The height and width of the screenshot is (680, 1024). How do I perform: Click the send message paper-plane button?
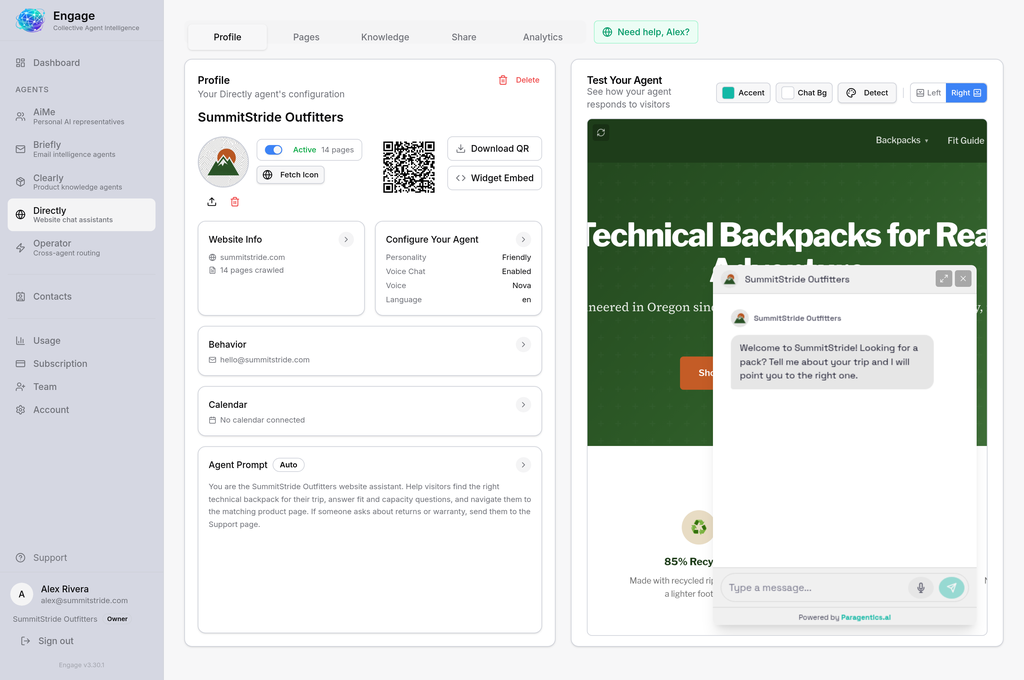[952, 588]
